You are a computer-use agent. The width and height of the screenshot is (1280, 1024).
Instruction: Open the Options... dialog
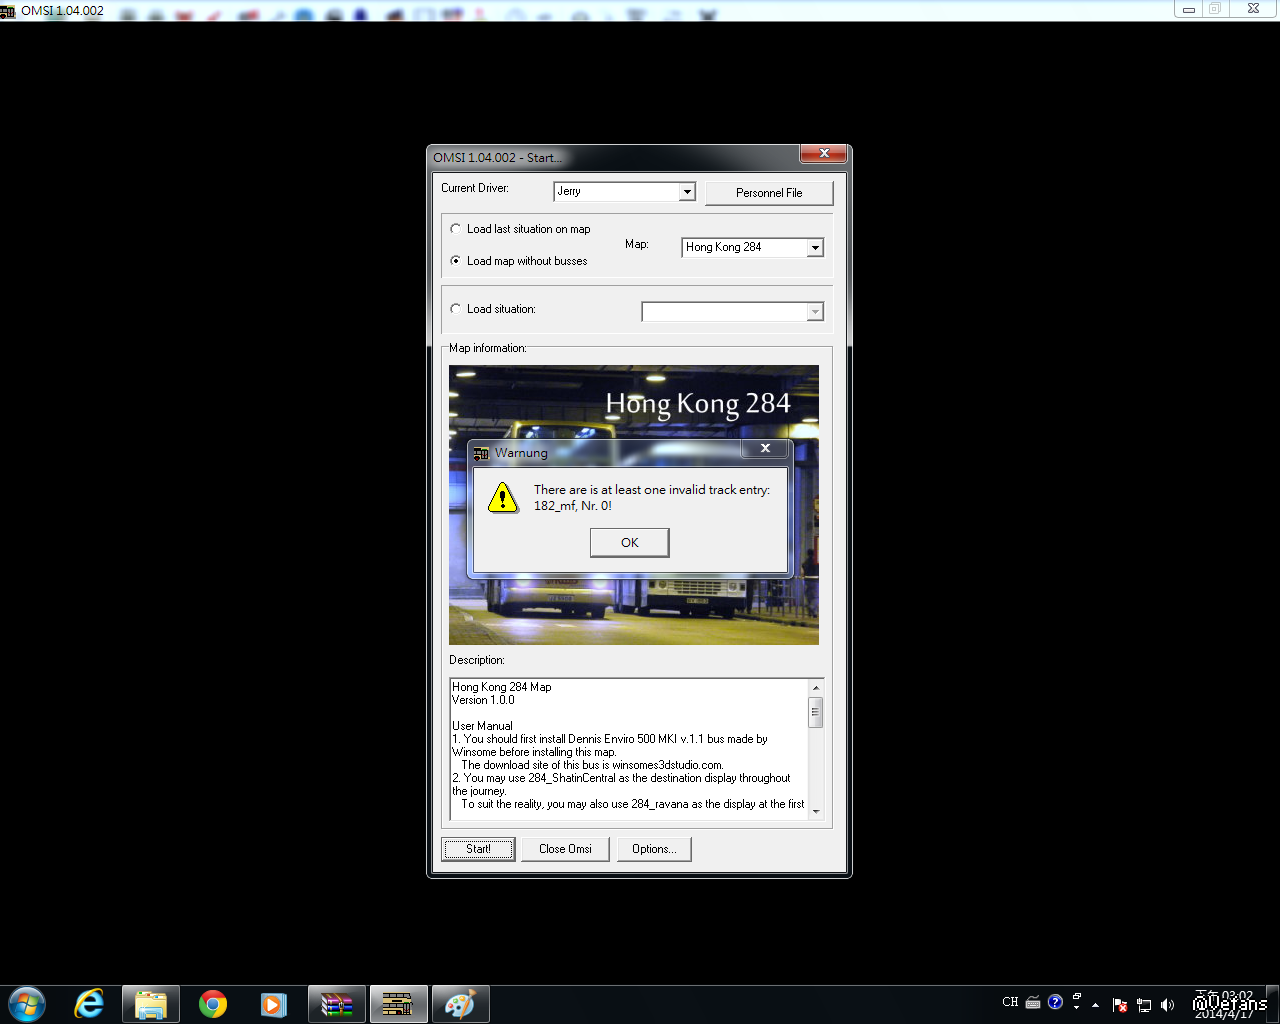click(x=654, y=849)
